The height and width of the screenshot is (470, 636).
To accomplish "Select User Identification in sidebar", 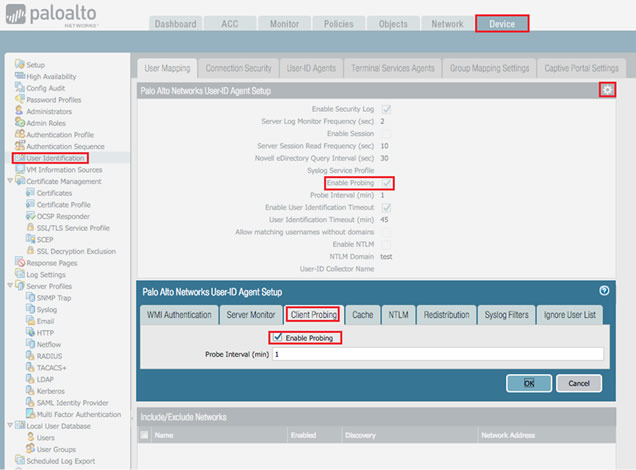I will tap(55, 158).
